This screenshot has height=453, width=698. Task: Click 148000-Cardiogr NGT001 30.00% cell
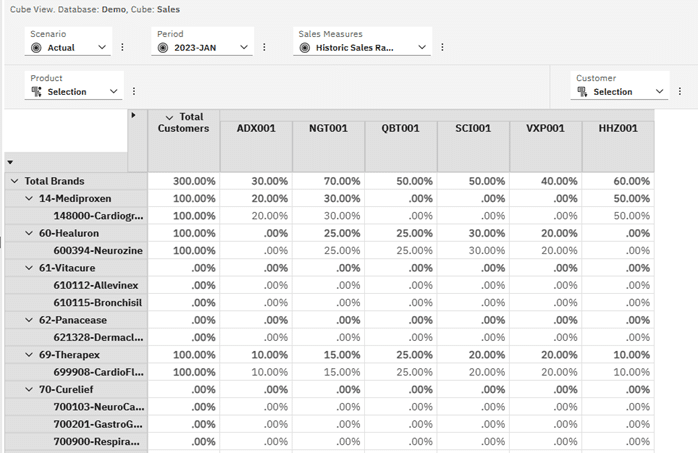pos(329,216)
